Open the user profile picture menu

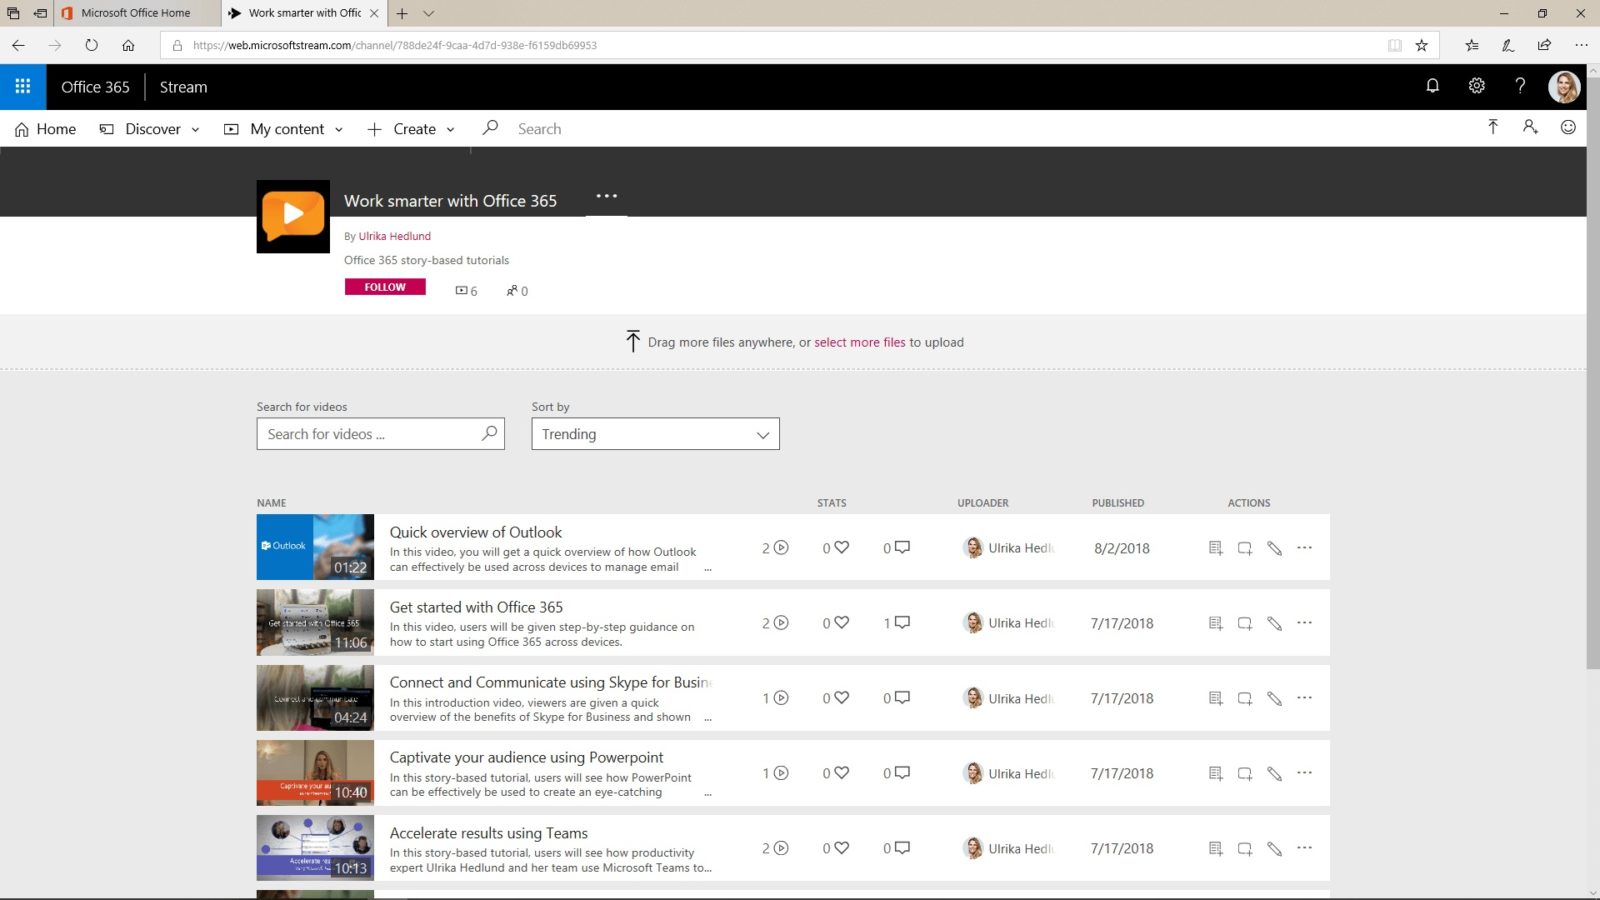[1564, 87]
